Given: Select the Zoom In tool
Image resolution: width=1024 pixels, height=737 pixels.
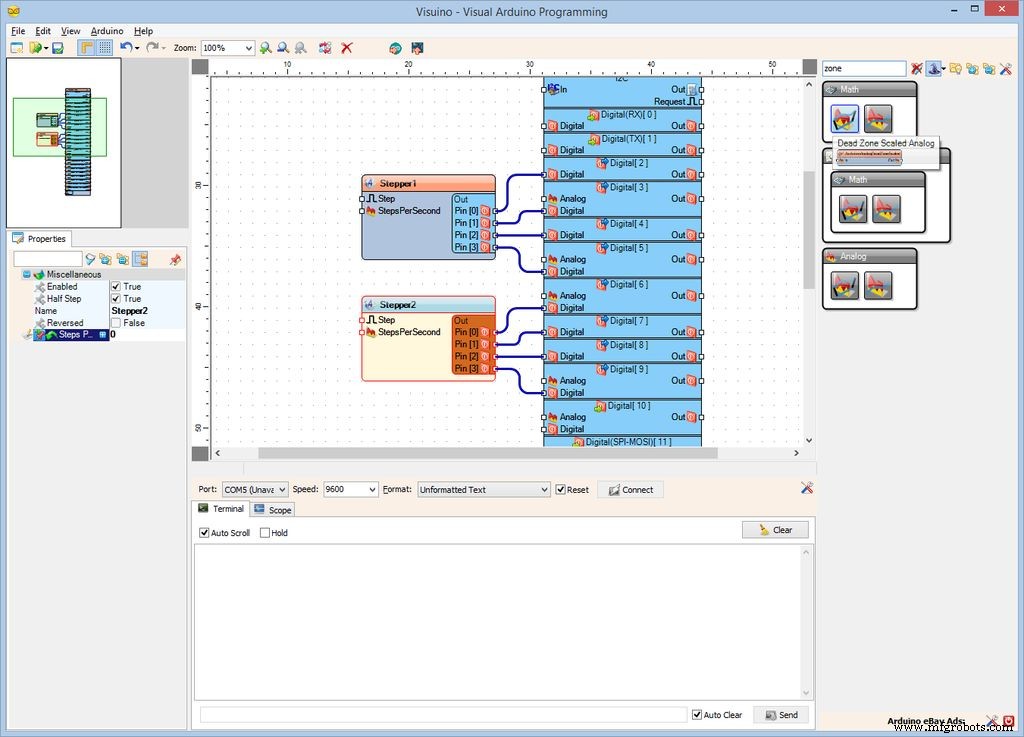Looking at the screenshot, I should click(265, 48).
